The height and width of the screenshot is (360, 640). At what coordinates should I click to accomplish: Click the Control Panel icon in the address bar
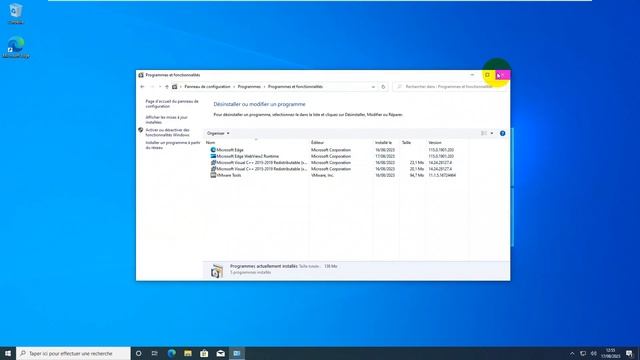[x=175, y=87]
